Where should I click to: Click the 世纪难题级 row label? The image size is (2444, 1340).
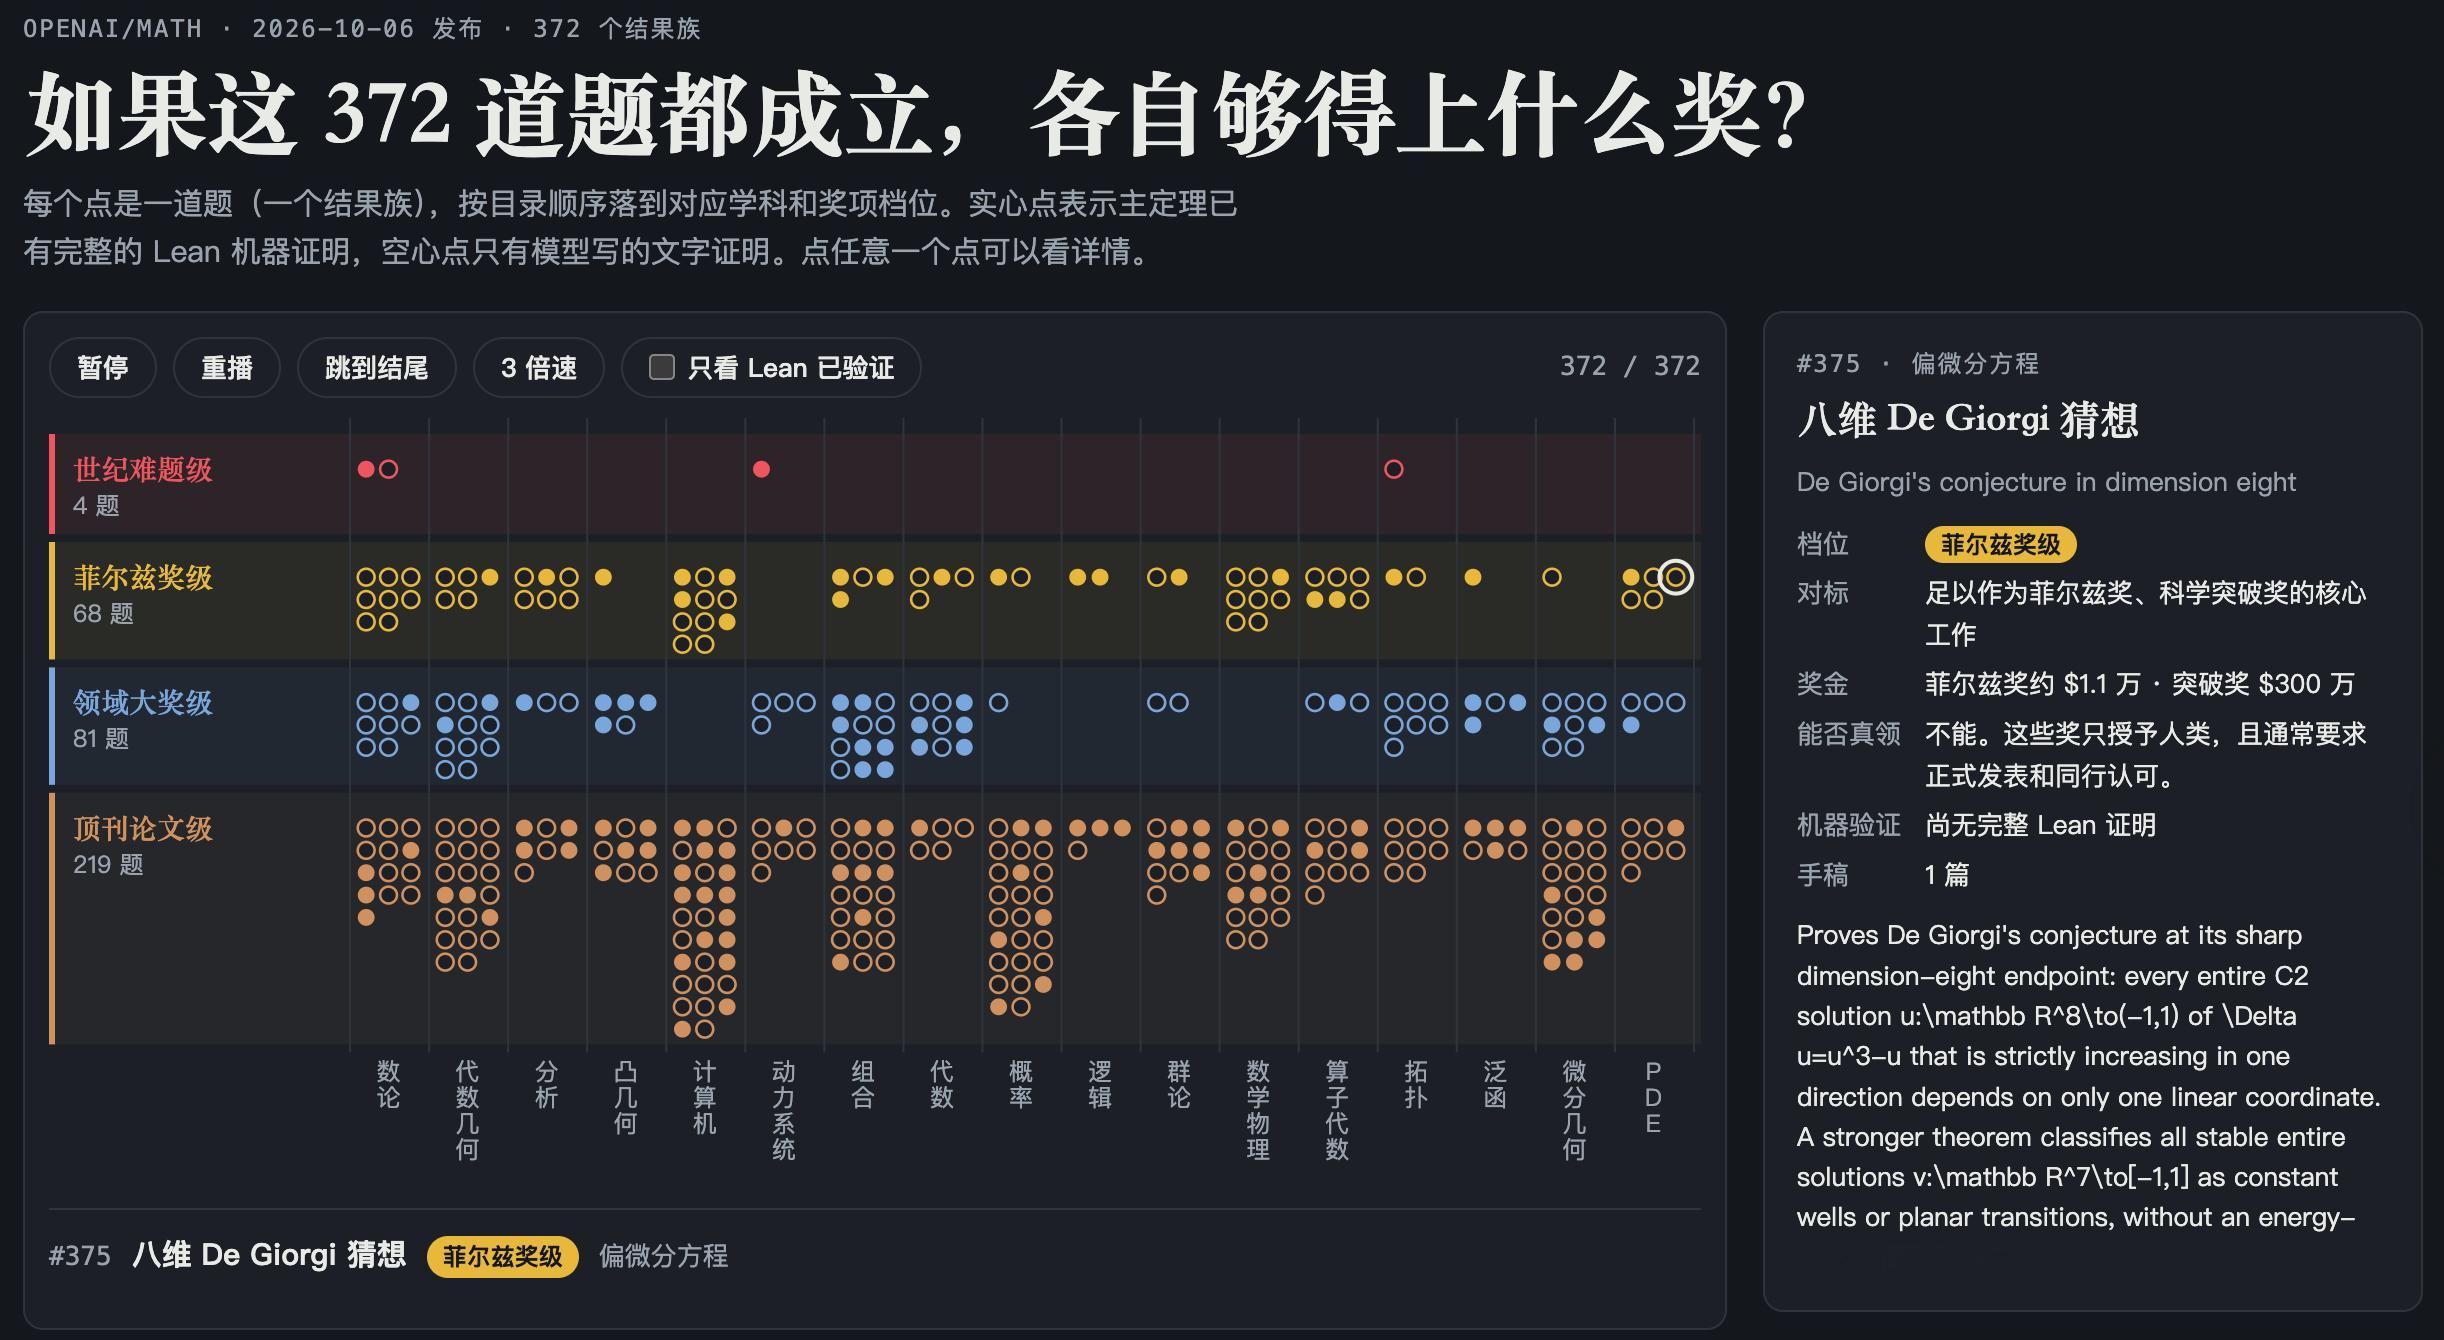pyautogui.click(x=143, y=469)
